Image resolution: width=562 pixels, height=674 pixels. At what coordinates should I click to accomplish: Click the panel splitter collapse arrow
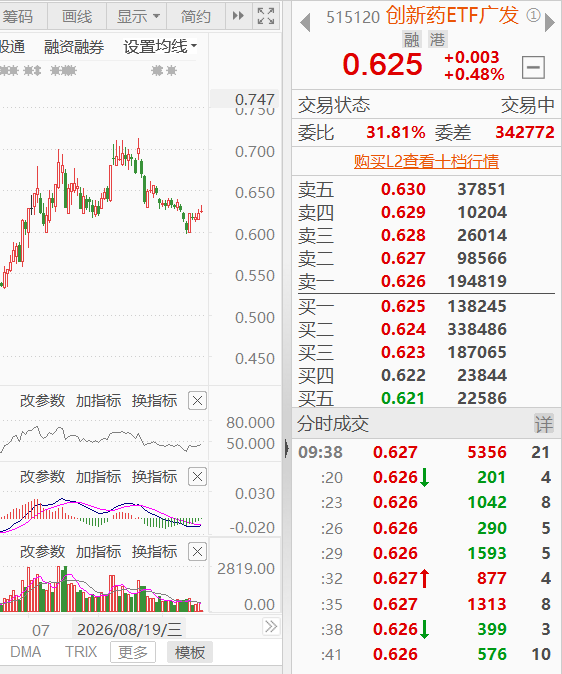286,449
